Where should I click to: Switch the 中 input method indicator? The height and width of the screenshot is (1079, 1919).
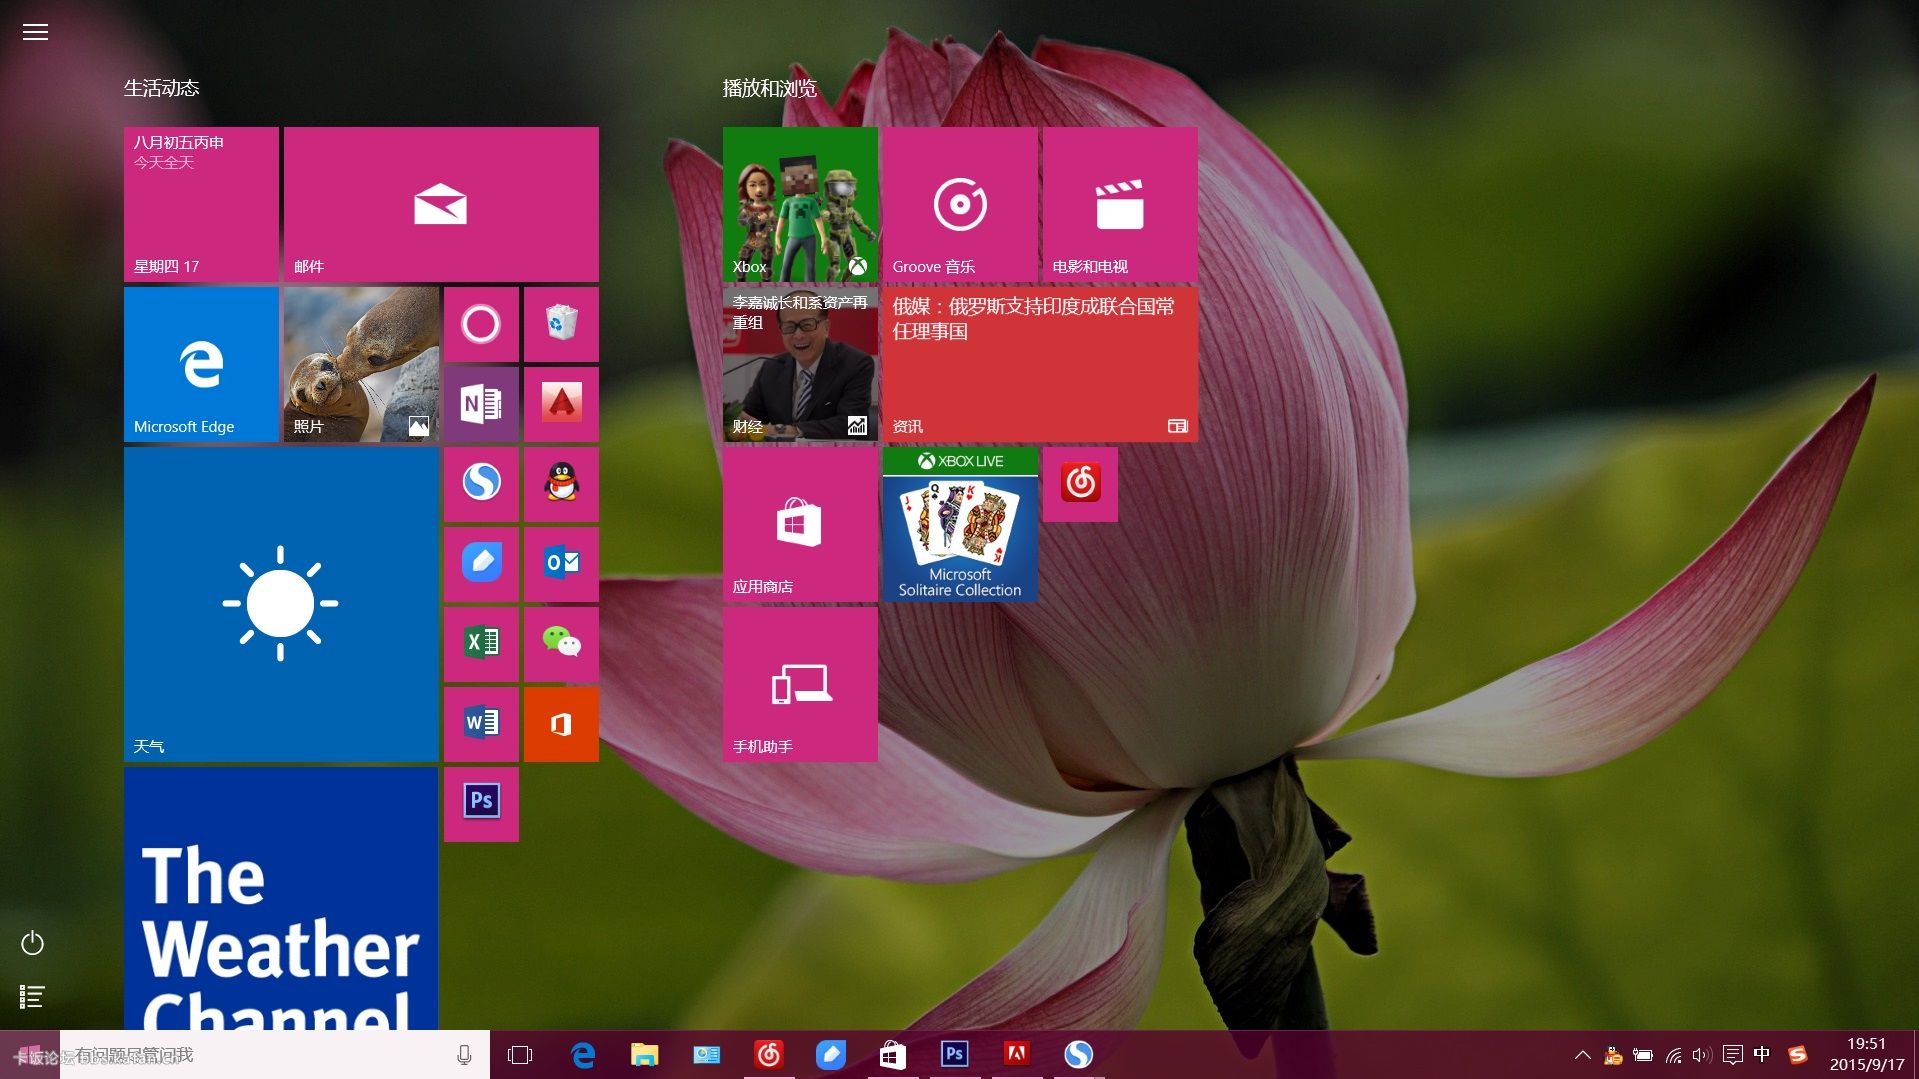point(1762,1054)
